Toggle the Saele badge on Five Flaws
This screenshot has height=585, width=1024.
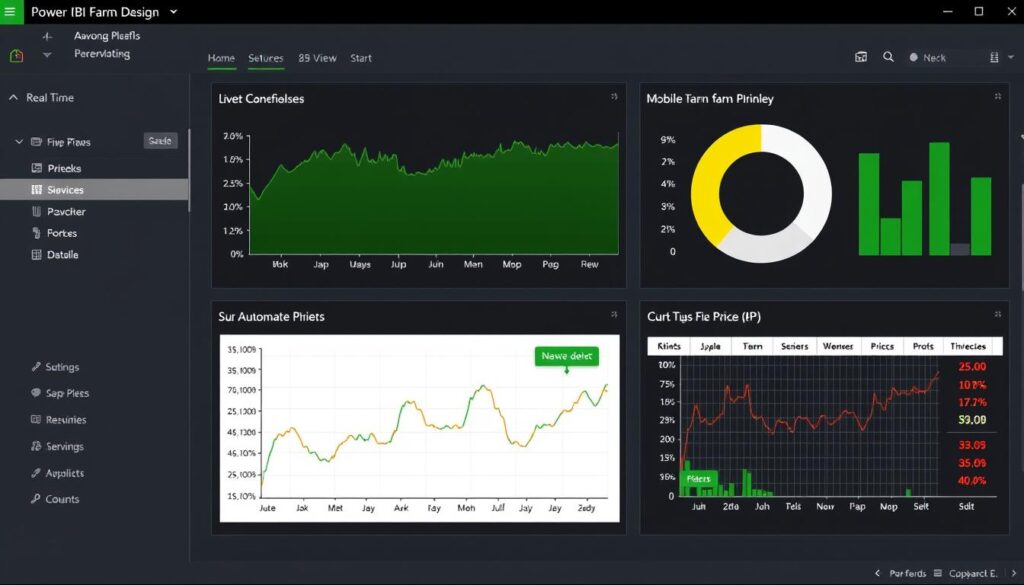pos(160,141)
